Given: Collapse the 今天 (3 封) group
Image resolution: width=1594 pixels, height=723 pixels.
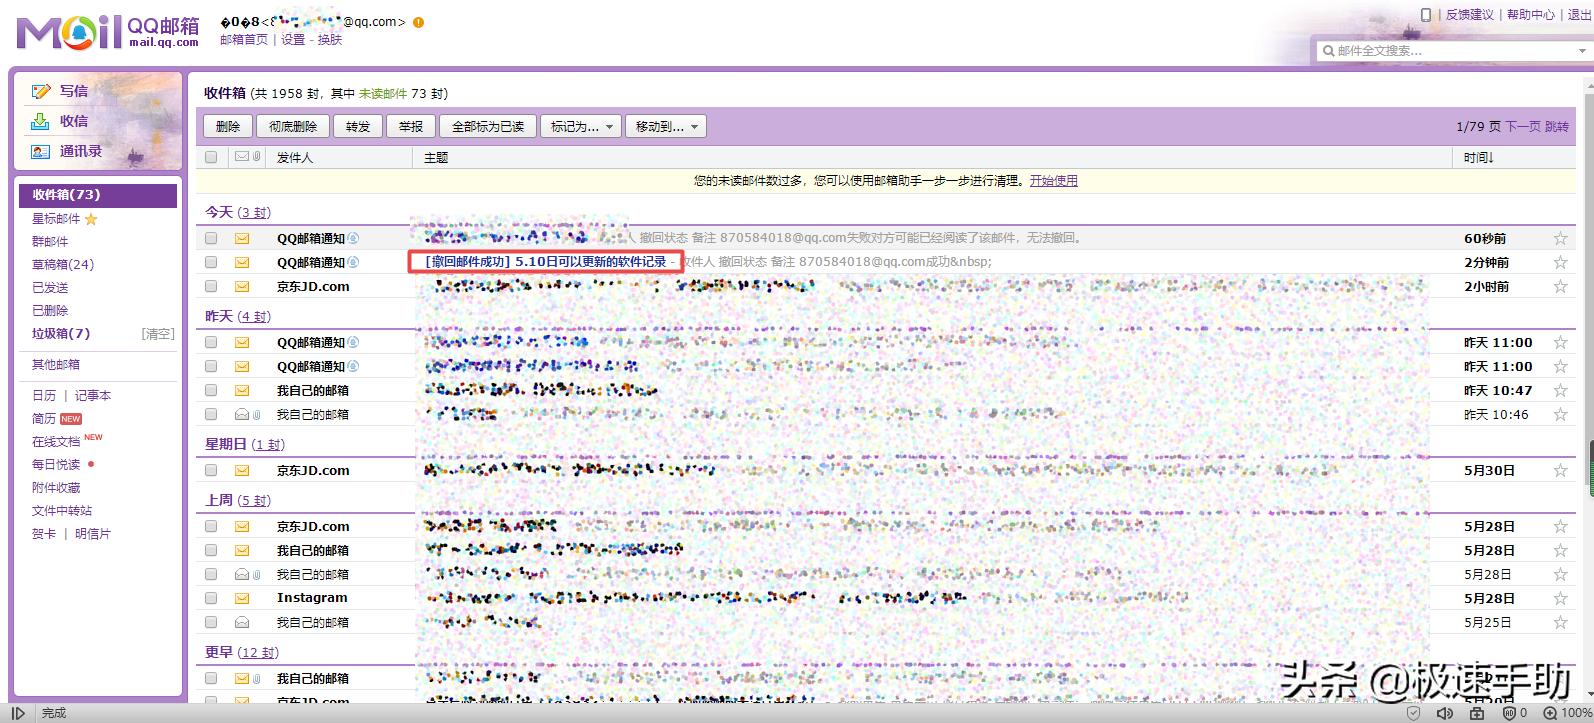Looking at the screenshot, I should [x=237, y=212].
